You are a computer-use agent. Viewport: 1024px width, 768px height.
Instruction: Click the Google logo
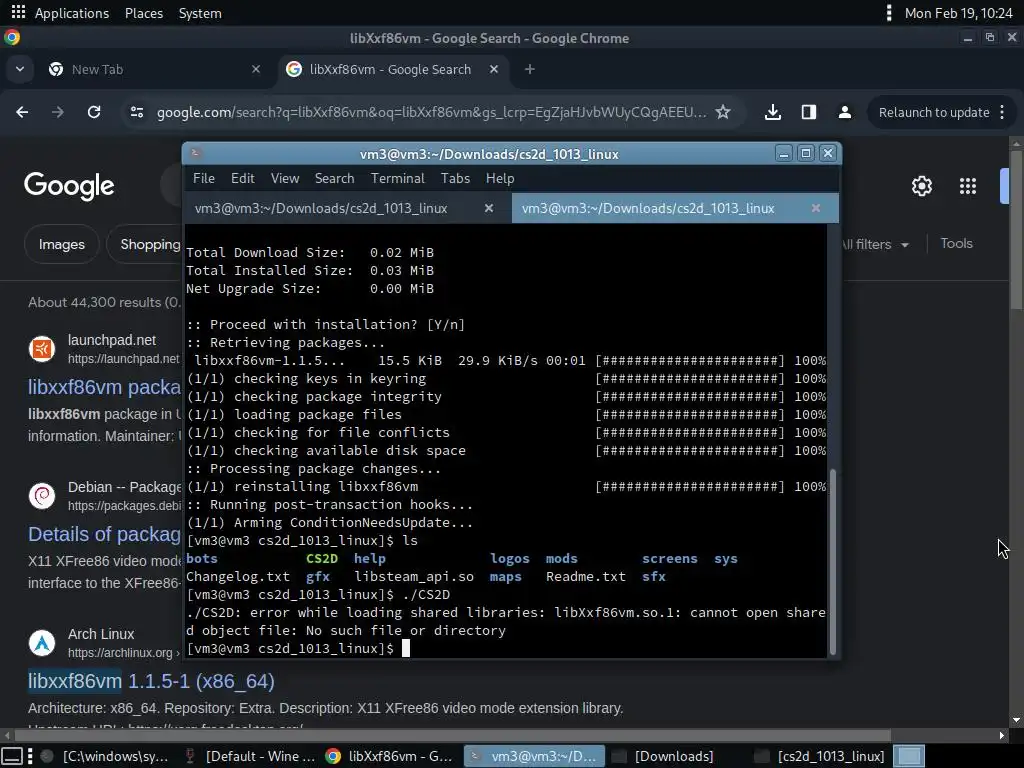(x=69, y=187)
